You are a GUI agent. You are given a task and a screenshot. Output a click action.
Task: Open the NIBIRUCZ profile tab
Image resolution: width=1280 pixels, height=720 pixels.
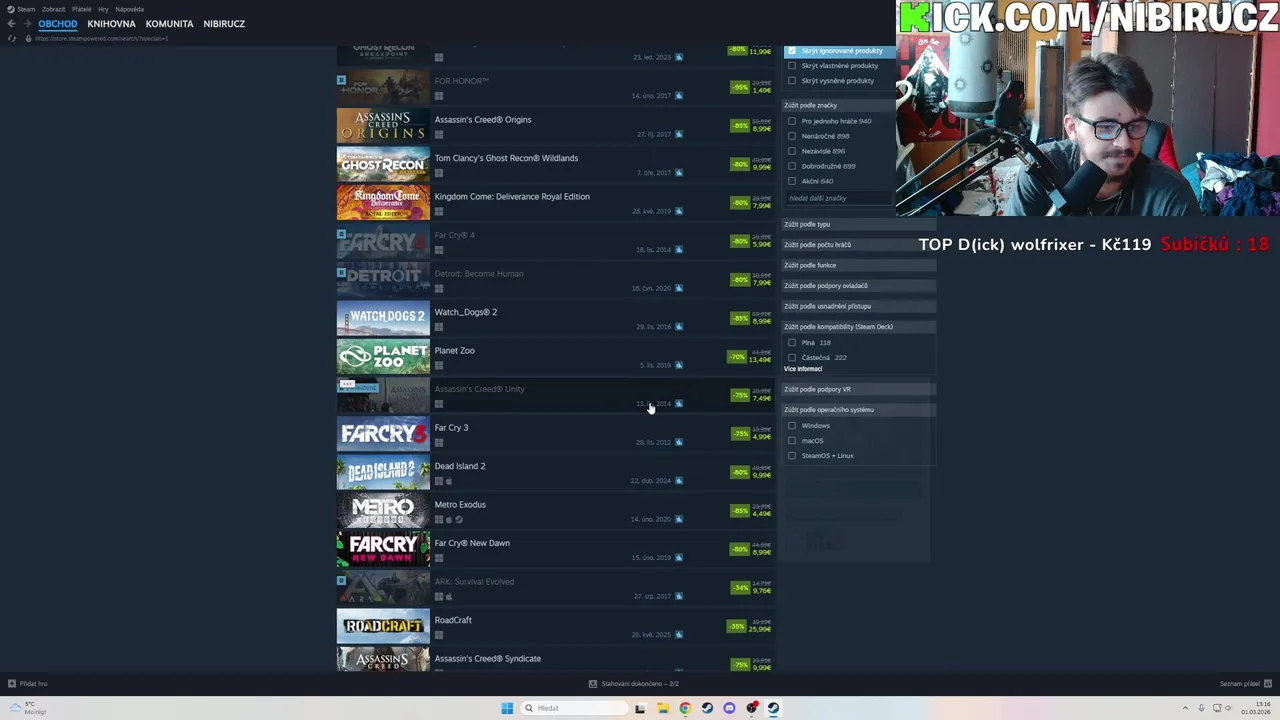point(224,24)
